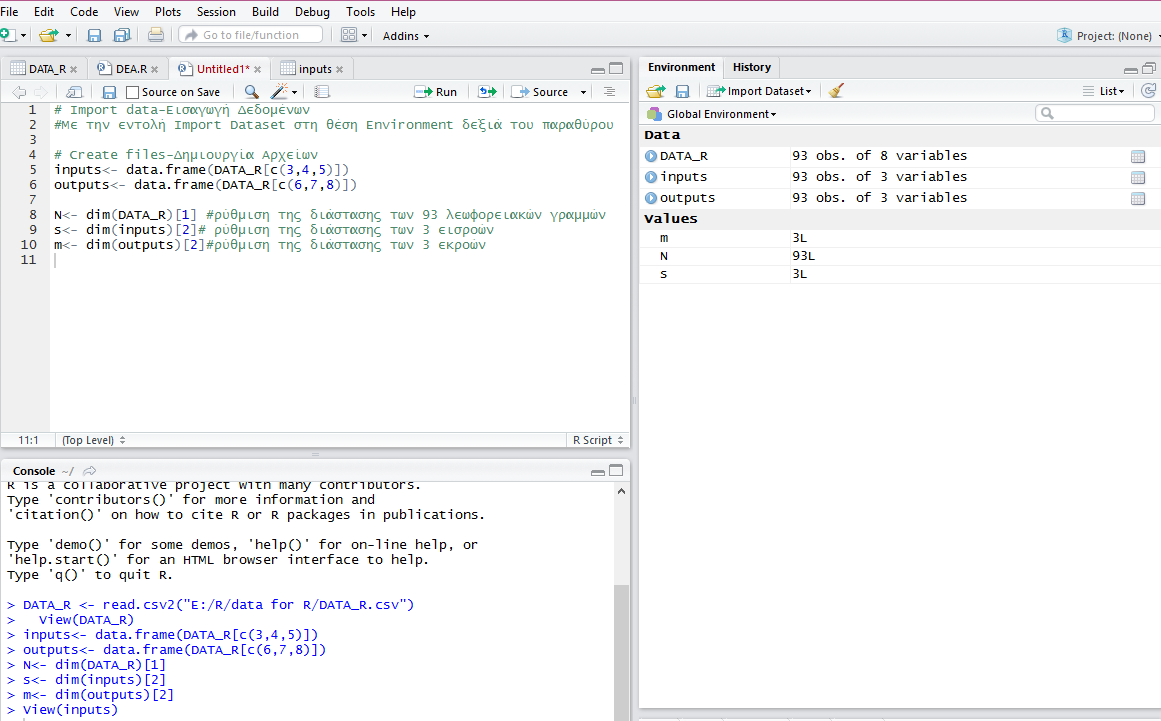This screenshot has width=1161, height=721.
Task: Open the Addins dropdown
Action: [406, 36]
